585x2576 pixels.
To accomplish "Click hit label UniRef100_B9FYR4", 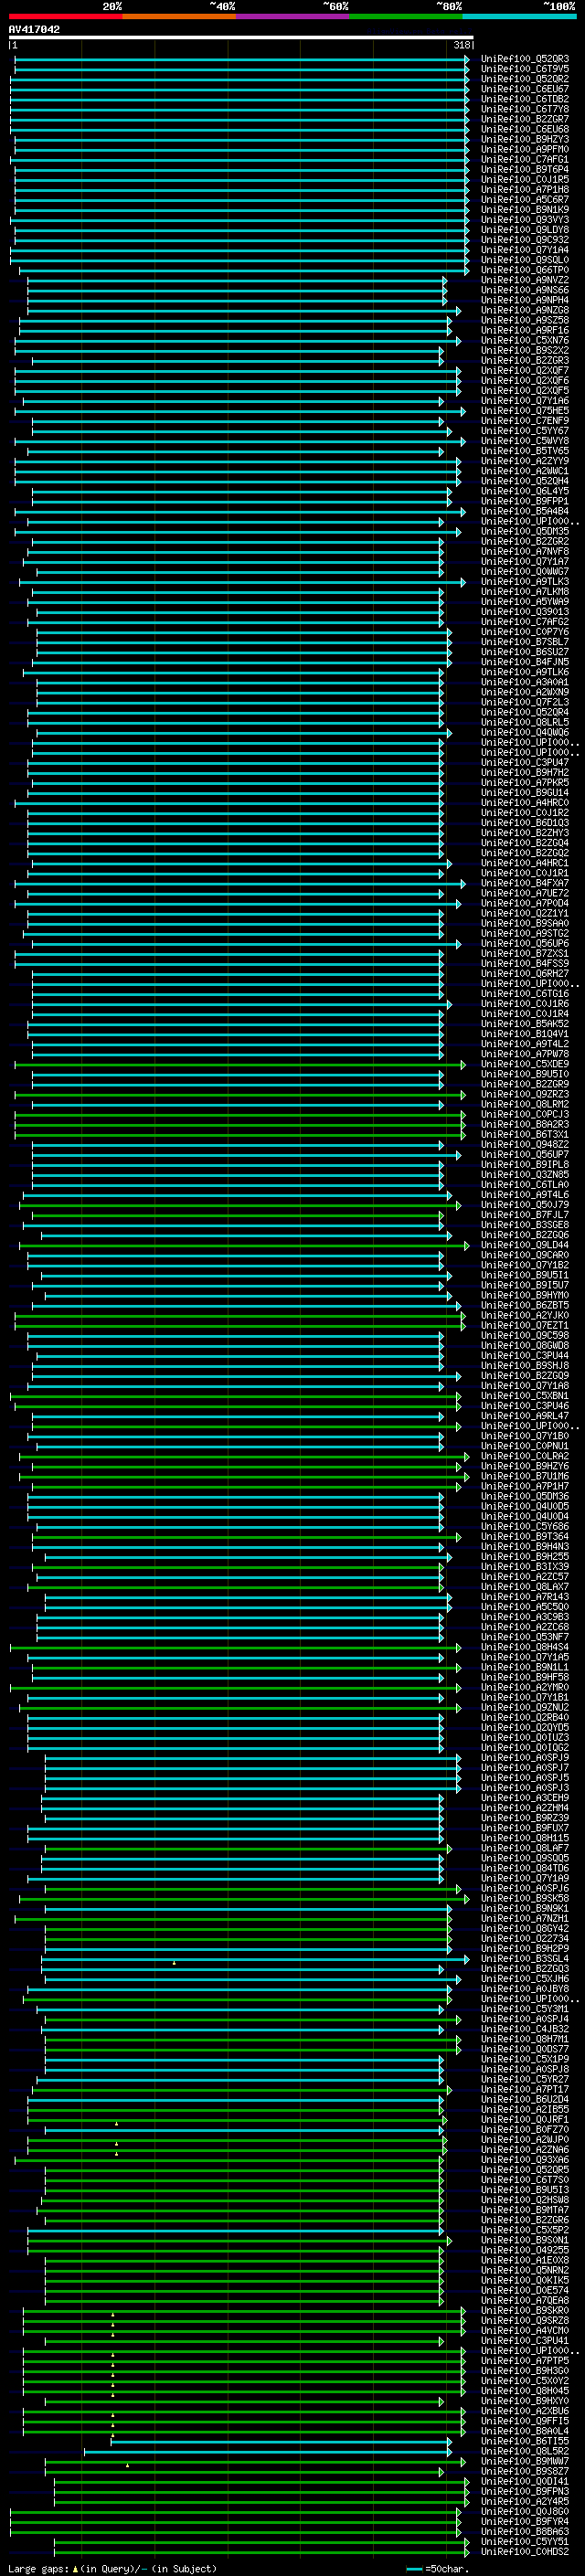I will (x=525, y=2521).
